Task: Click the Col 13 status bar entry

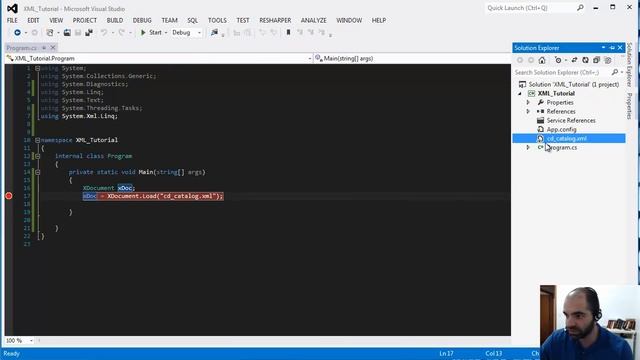Action: [493, 354]
